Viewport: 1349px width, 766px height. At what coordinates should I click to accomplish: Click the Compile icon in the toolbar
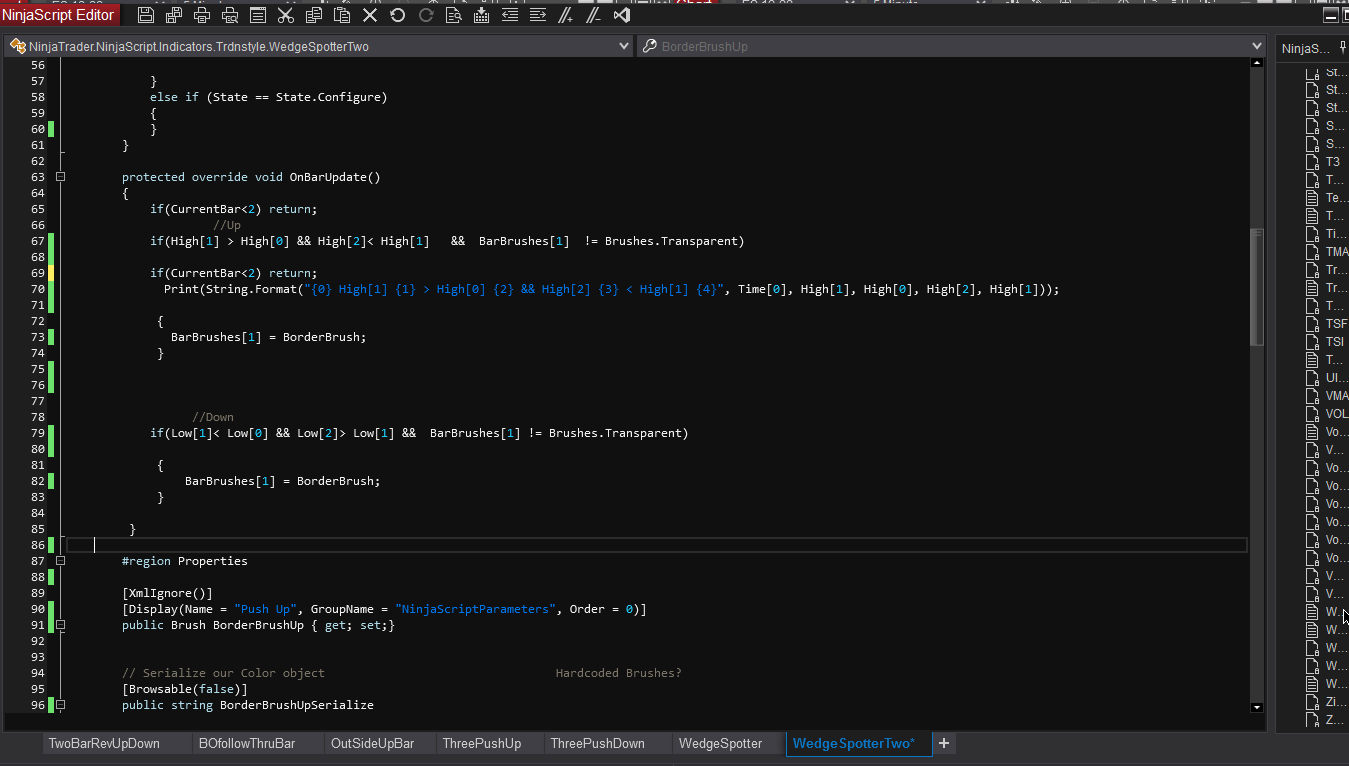pos(481,15)
